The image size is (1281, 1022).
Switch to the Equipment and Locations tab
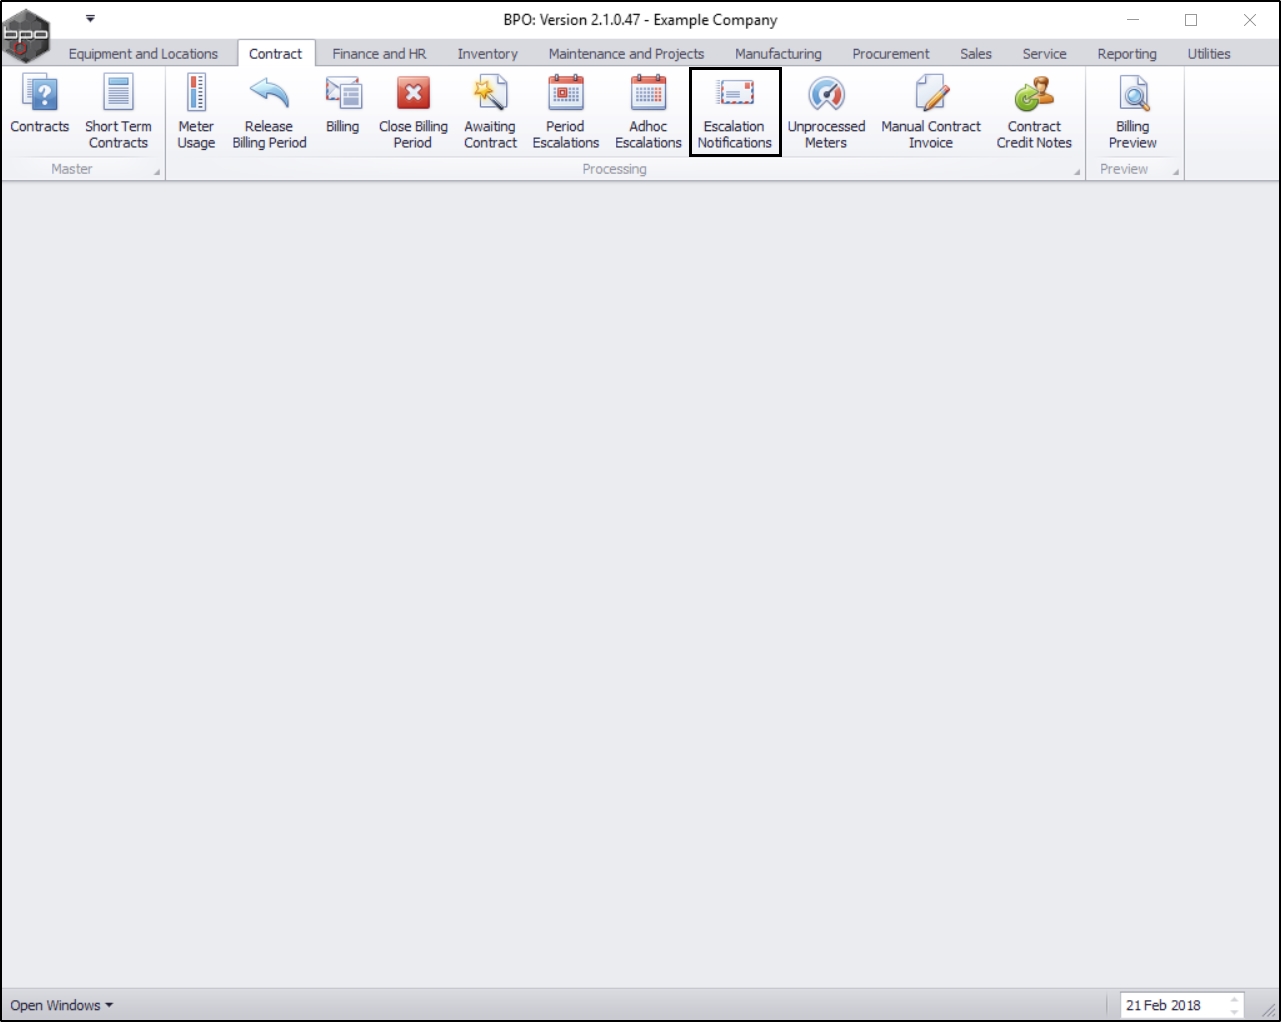[143, 54]
